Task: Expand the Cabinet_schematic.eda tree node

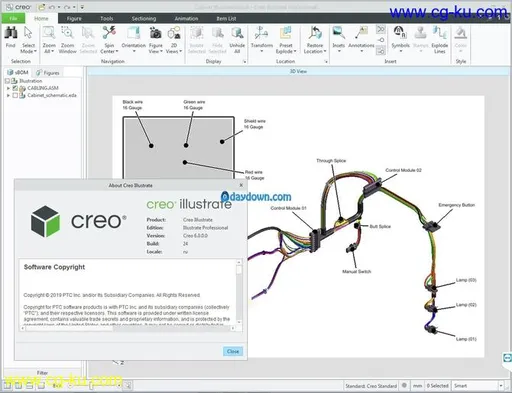Action: (8, 95)
